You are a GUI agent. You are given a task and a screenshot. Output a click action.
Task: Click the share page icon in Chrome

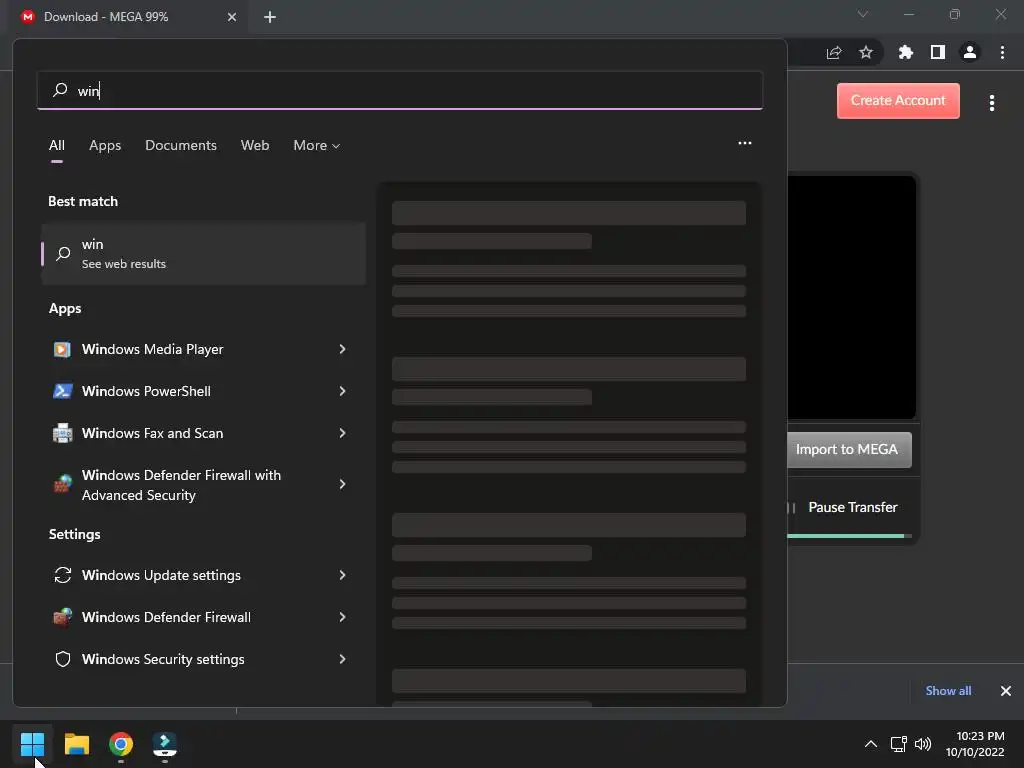[834, 52]
